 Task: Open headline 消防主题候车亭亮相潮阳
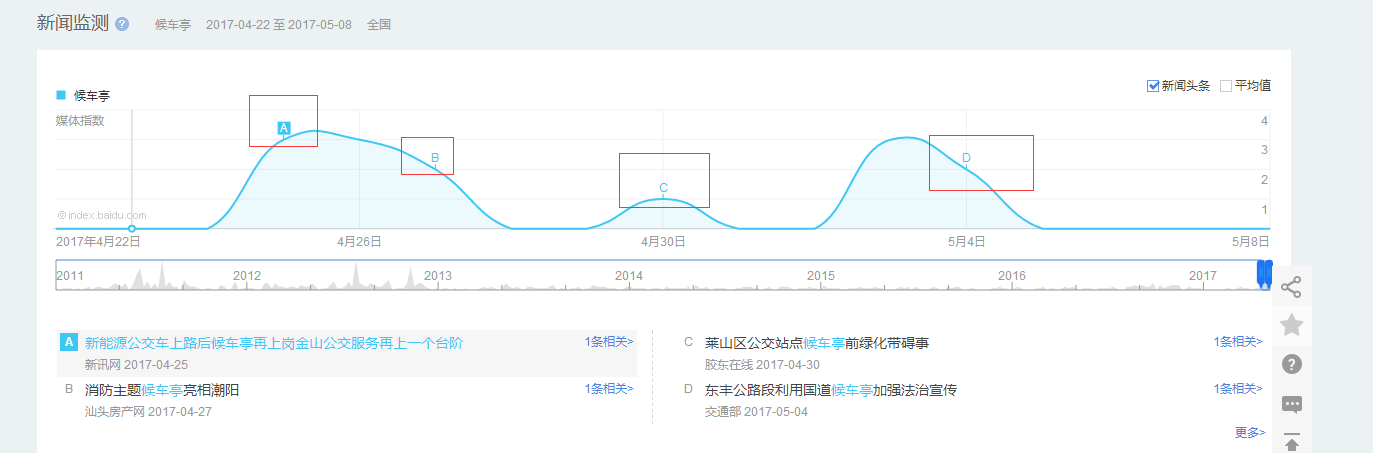point(162,390)
